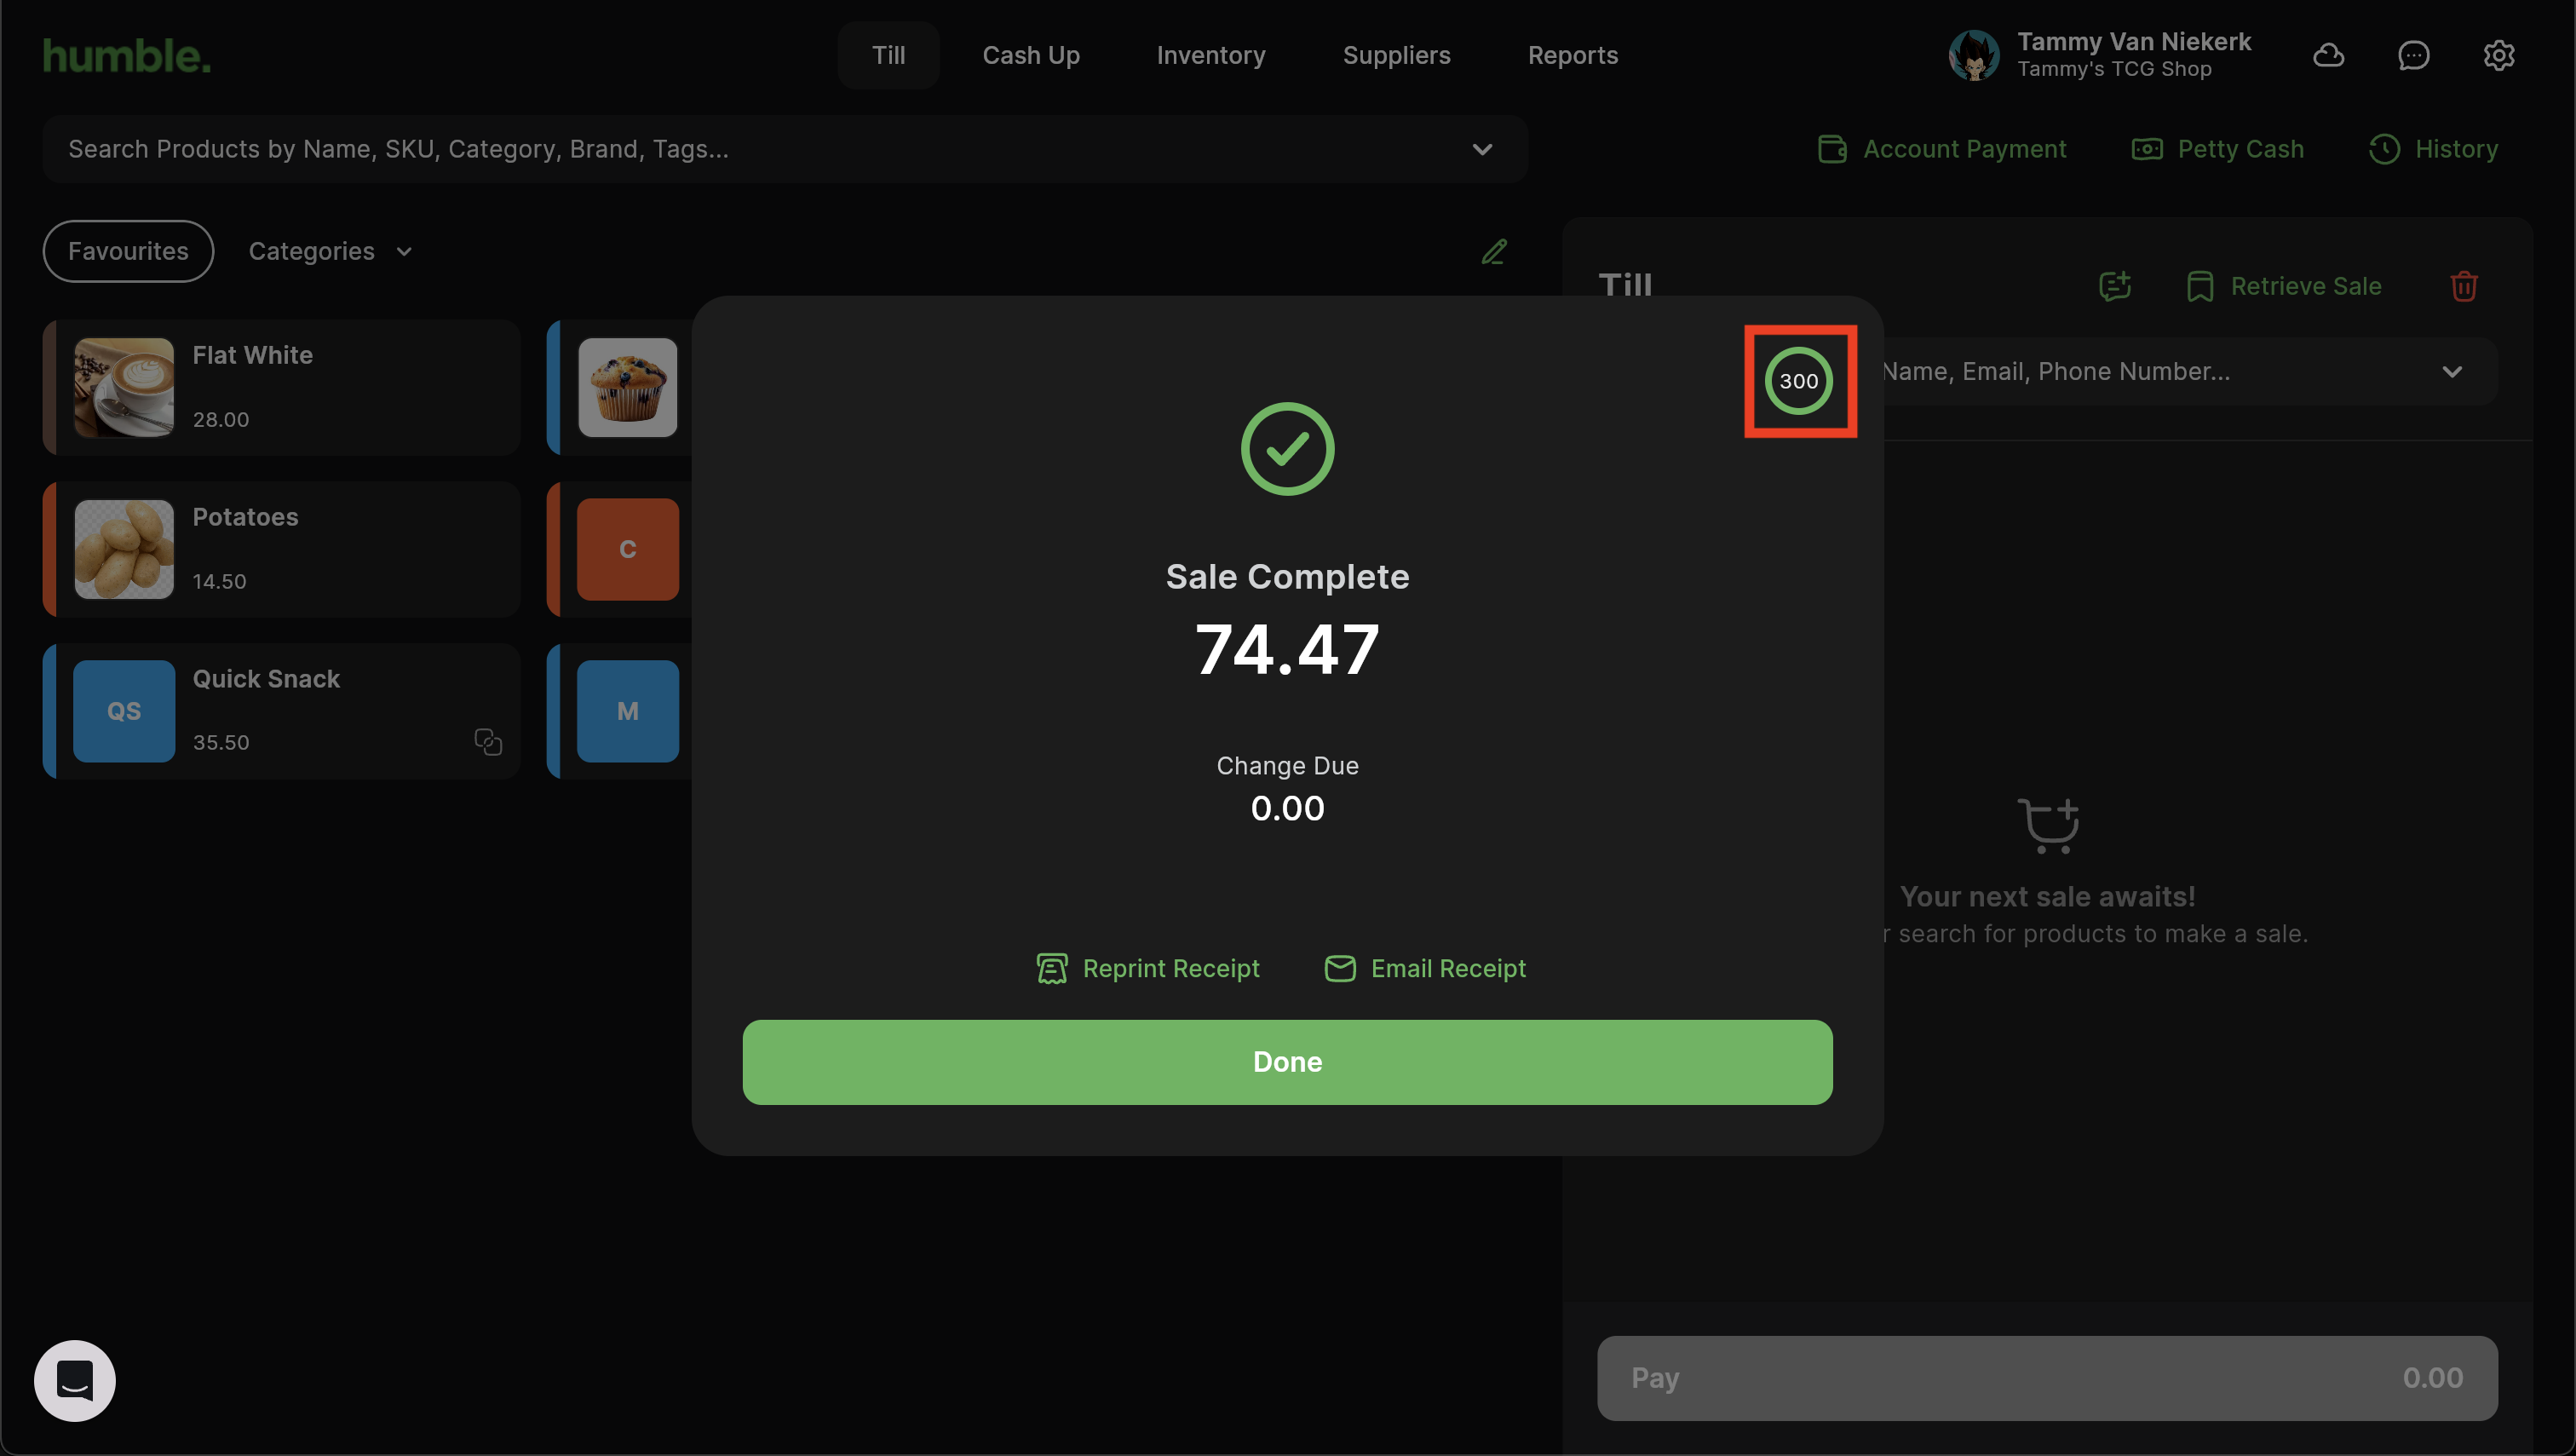Click the edit favourites pencil icon
Image resolution: width=2576 pixels, height=1456 pixels.
pos(1493,252)
